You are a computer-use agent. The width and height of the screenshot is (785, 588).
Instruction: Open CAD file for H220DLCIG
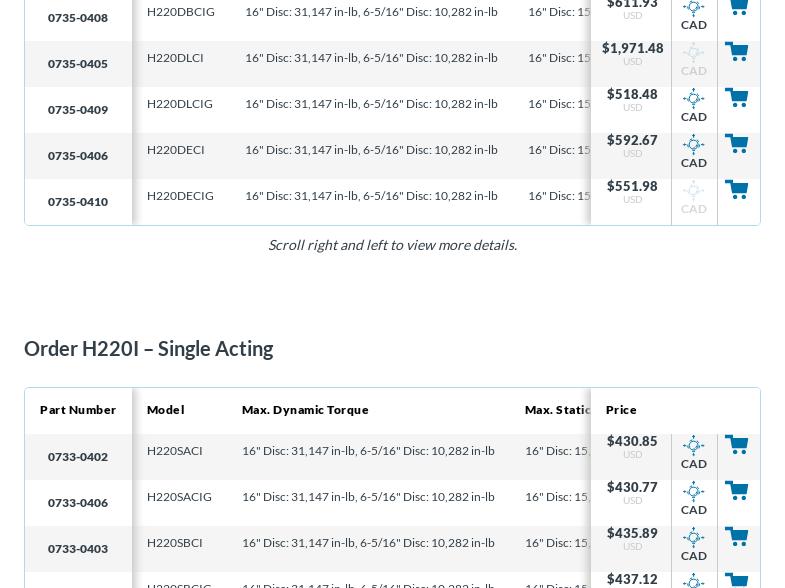click(693, 106)
